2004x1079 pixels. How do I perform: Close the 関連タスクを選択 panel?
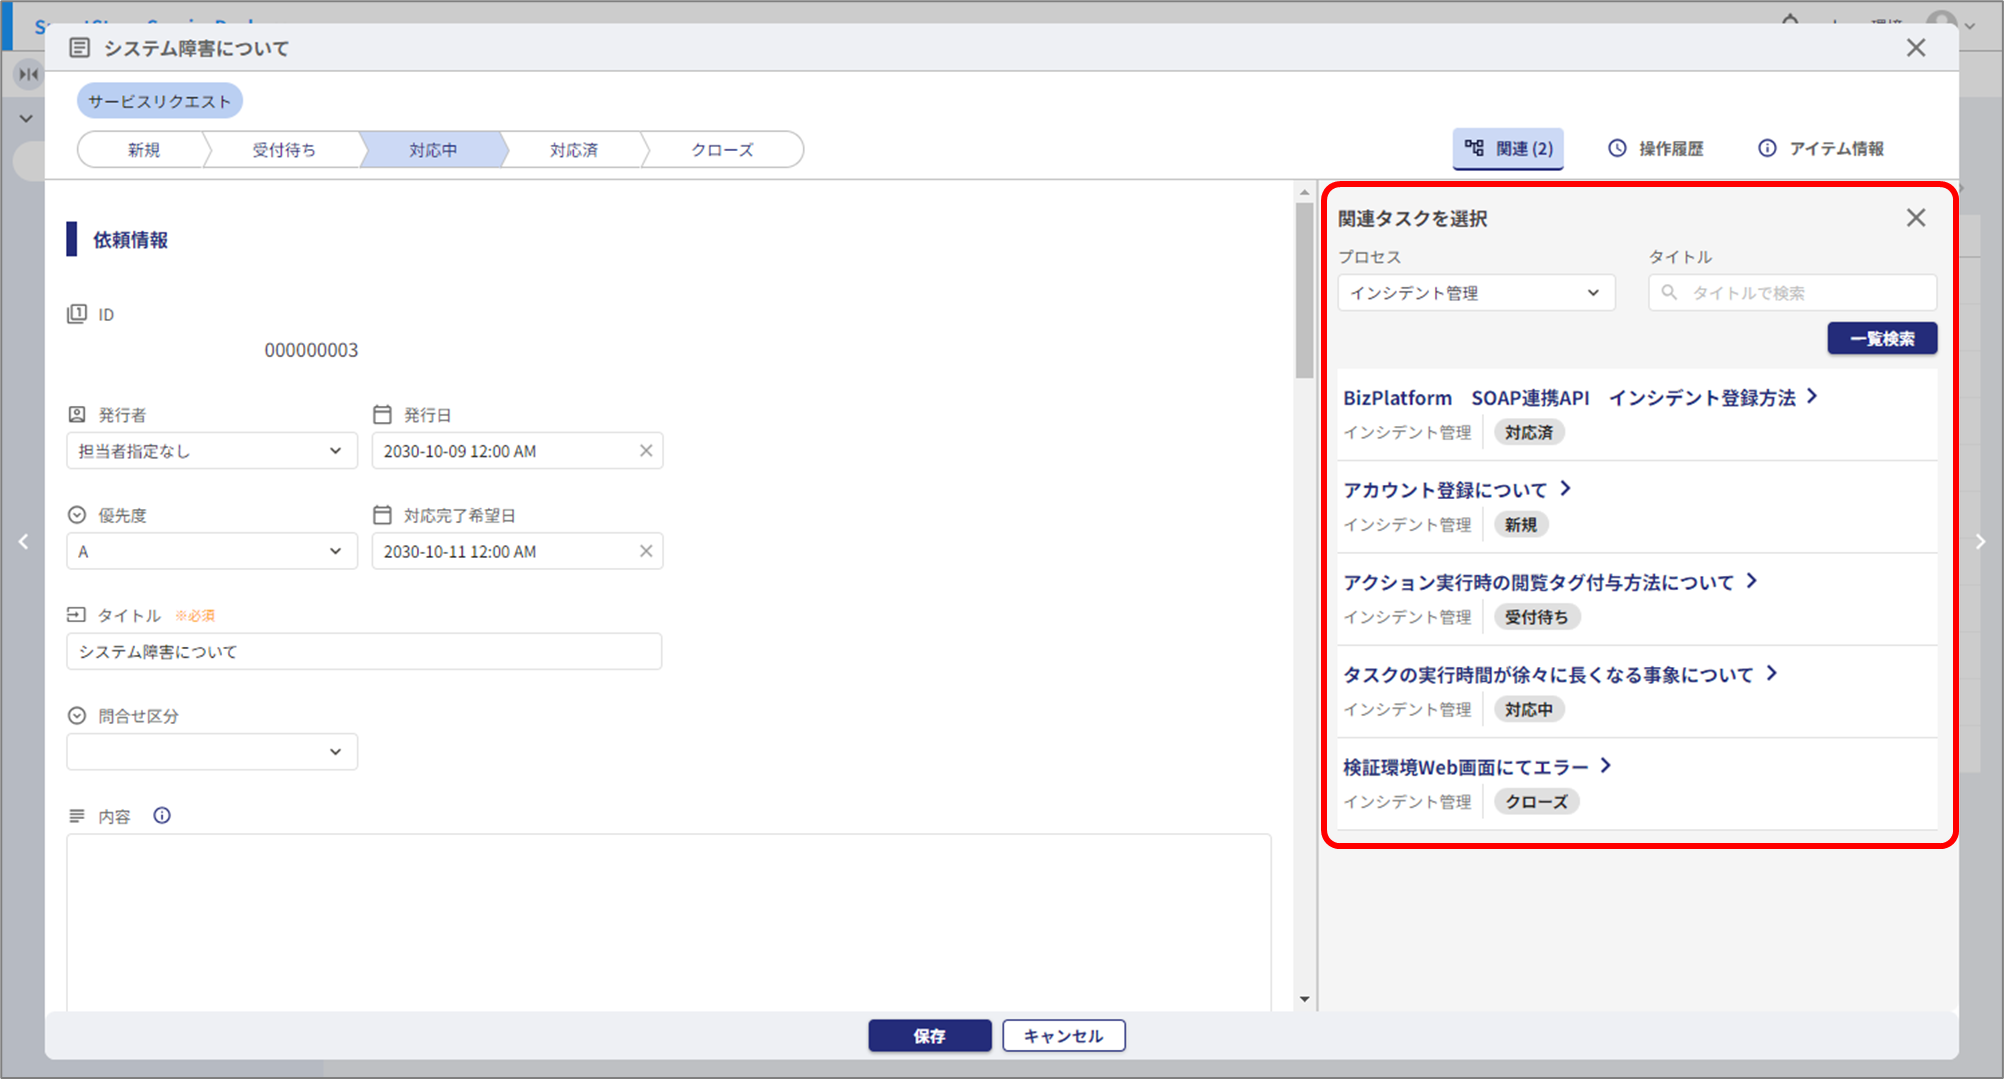1915,218
